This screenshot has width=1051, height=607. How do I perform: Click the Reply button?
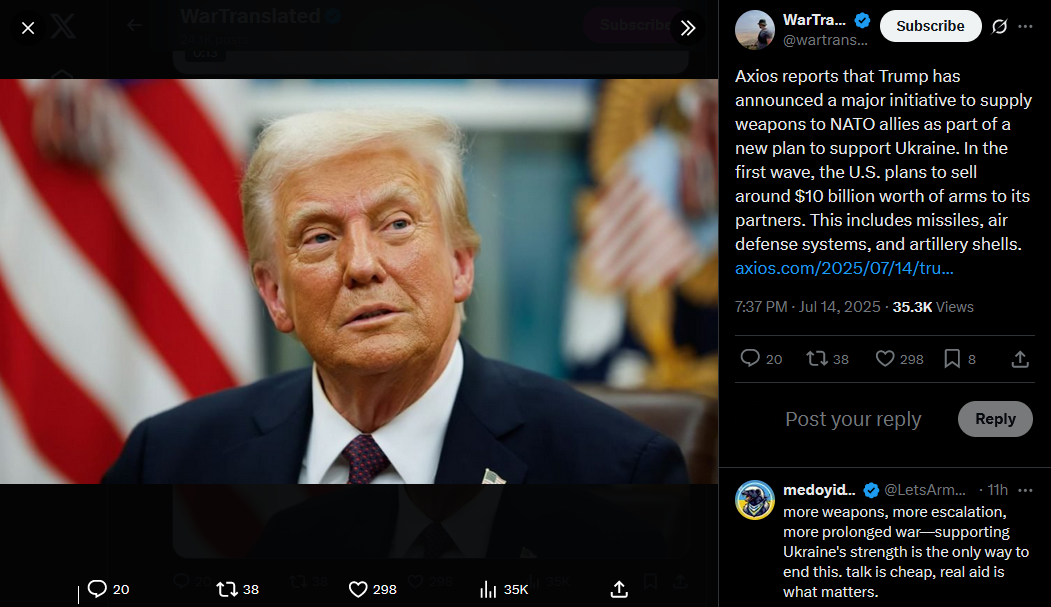tap(995, 419)
